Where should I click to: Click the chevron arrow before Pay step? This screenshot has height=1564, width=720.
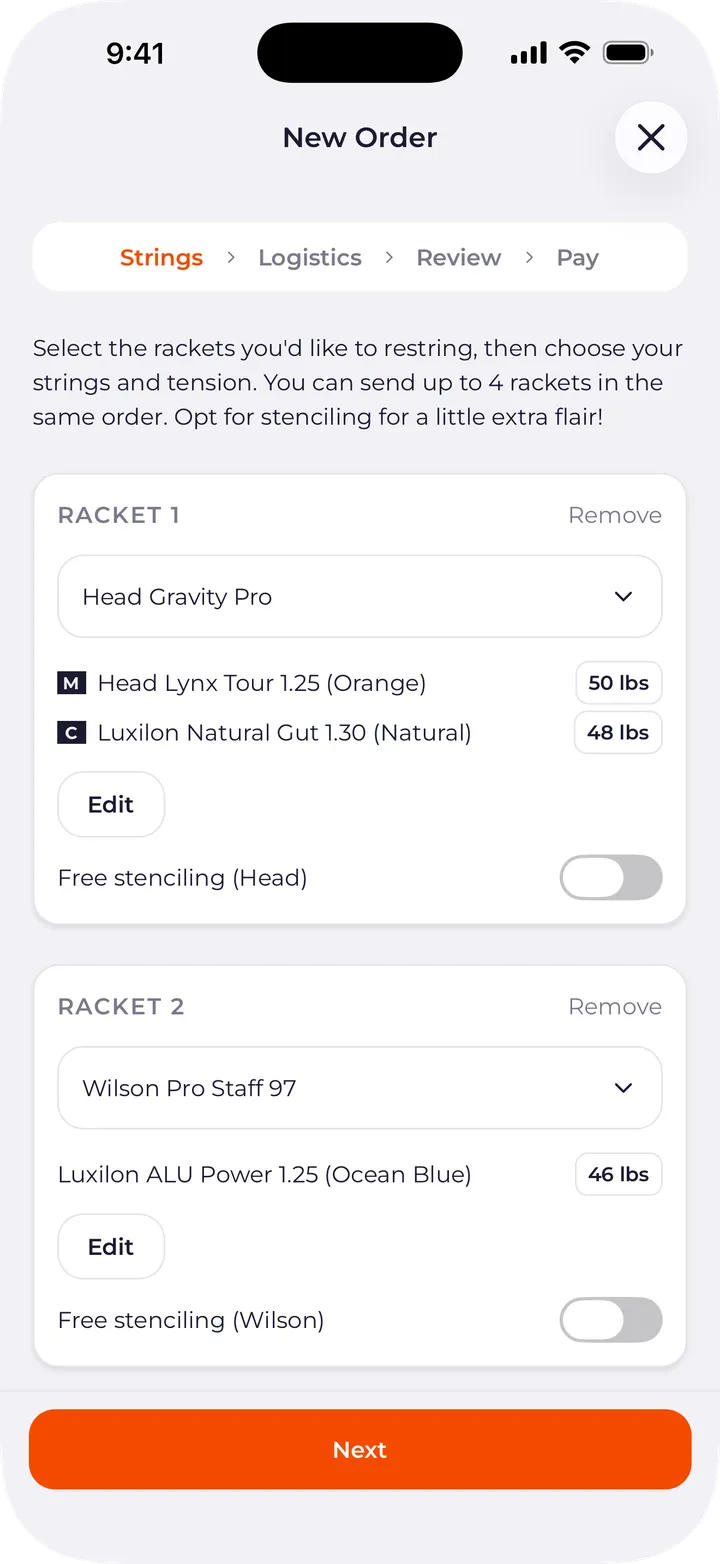point(529,258)
